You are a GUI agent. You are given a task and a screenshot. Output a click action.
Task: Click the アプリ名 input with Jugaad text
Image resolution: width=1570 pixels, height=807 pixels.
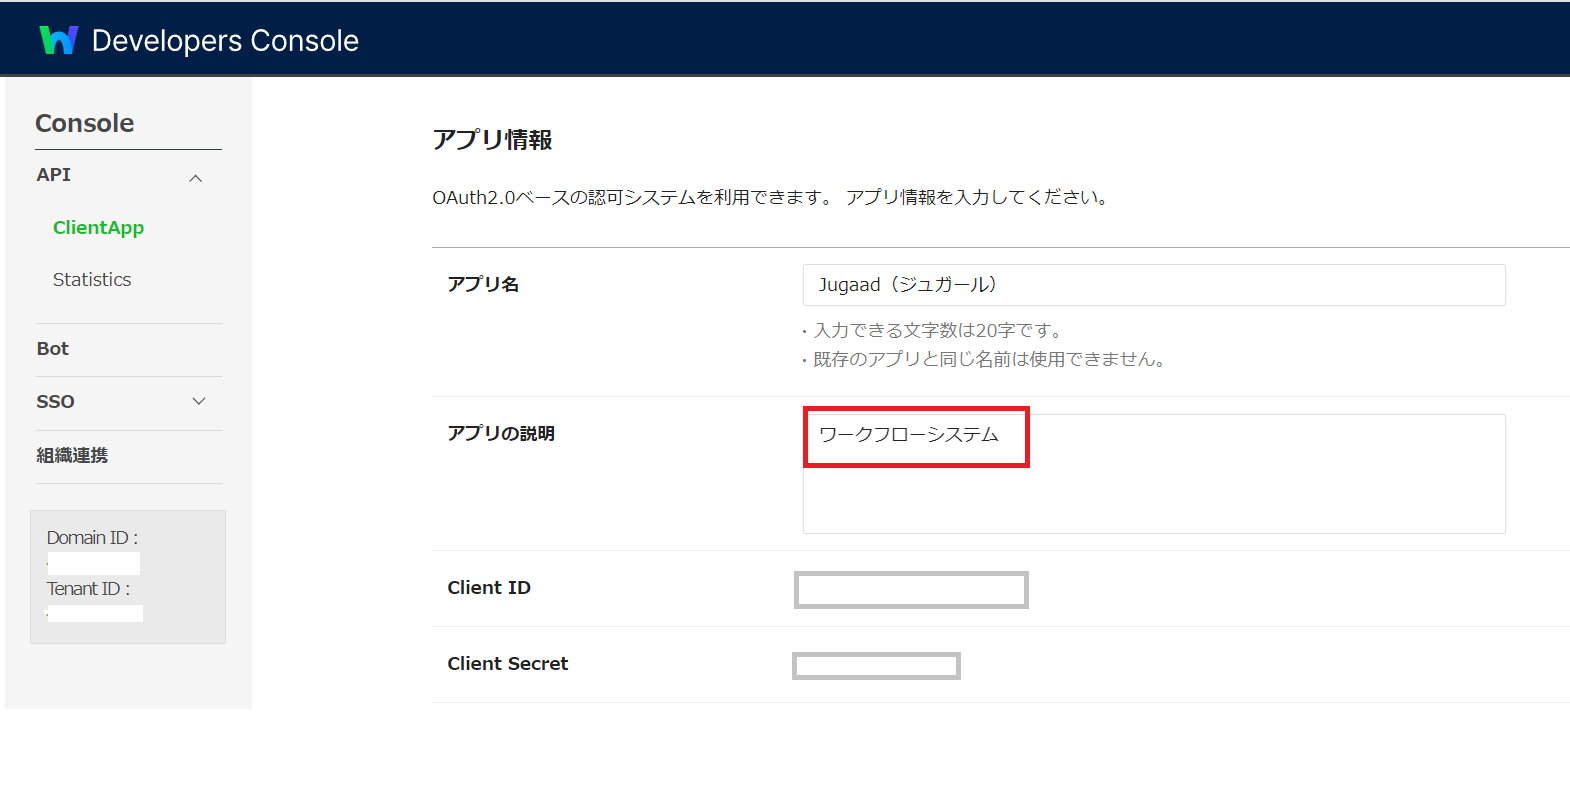(x=1154, y=285)
